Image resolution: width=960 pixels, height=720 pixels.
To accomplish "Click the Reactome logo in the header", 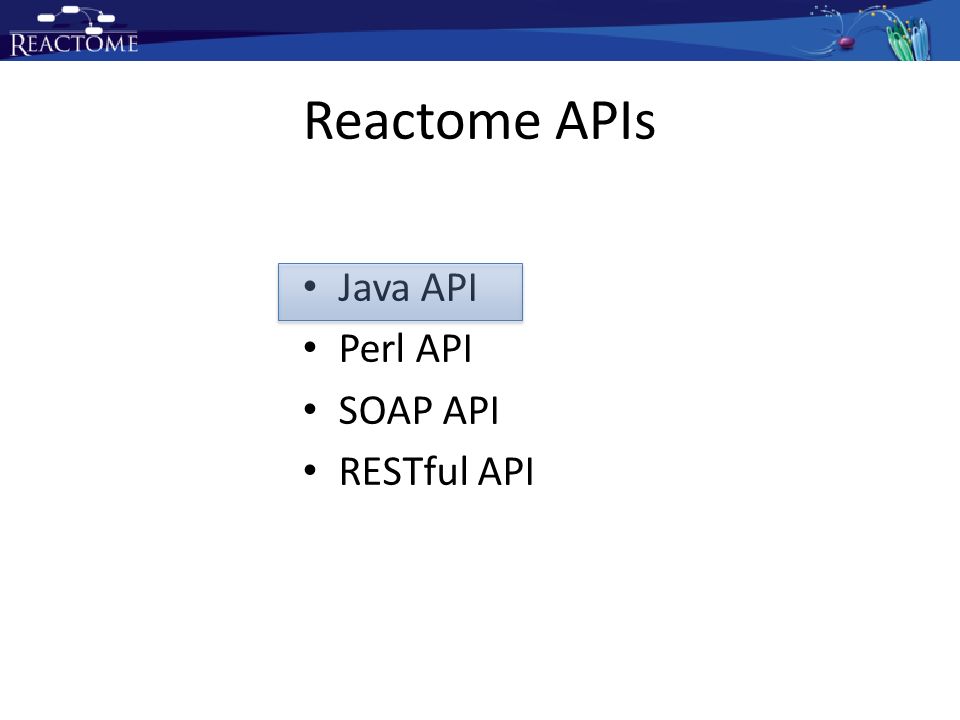I will 74,31.
